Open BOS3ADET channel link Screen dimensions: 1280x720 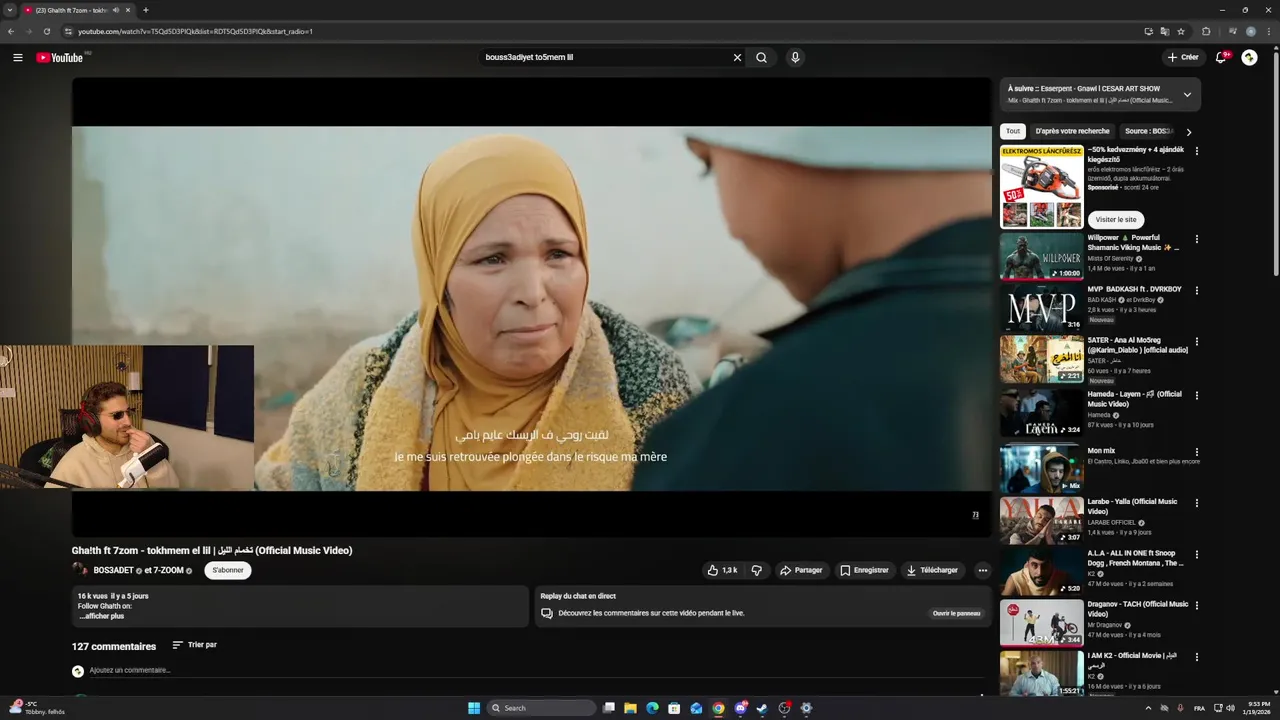coord(113,570)
